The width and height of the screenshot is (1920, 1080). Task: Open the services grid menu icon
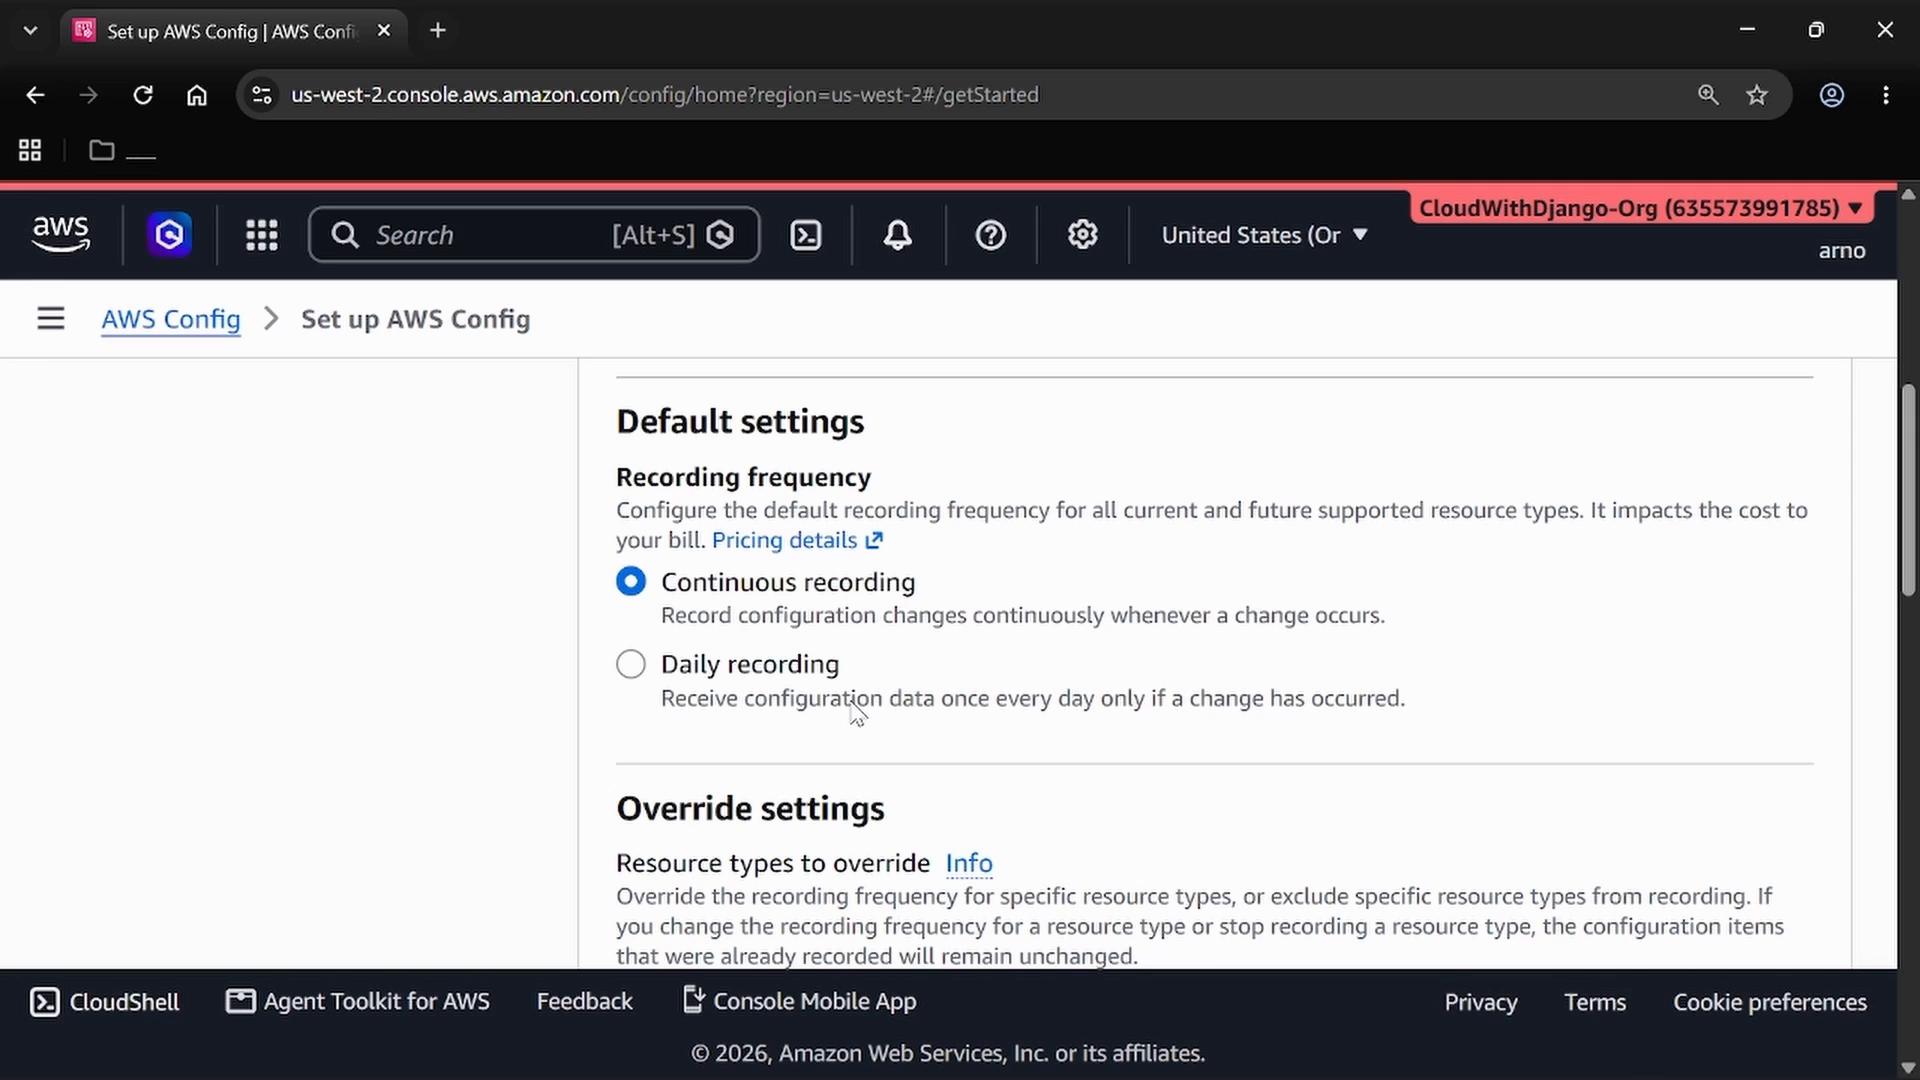(262, 235)
